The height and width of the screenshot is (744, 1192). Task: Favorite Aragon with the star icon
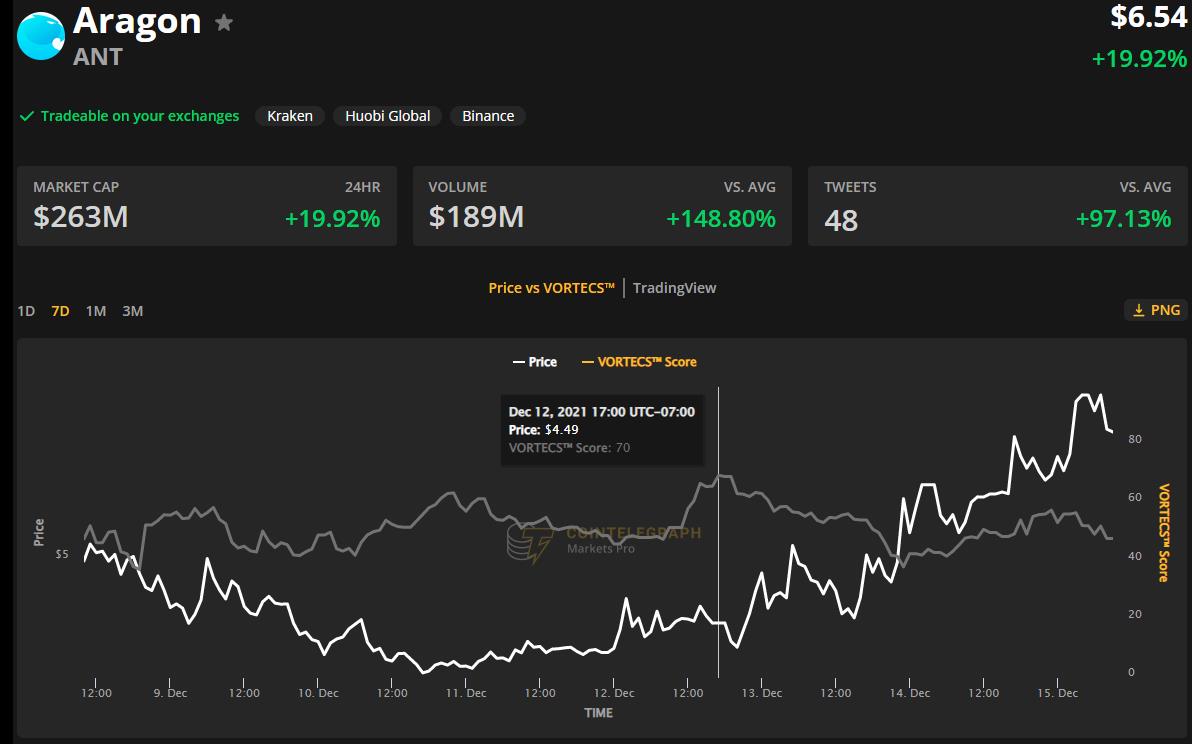[224, 23]
